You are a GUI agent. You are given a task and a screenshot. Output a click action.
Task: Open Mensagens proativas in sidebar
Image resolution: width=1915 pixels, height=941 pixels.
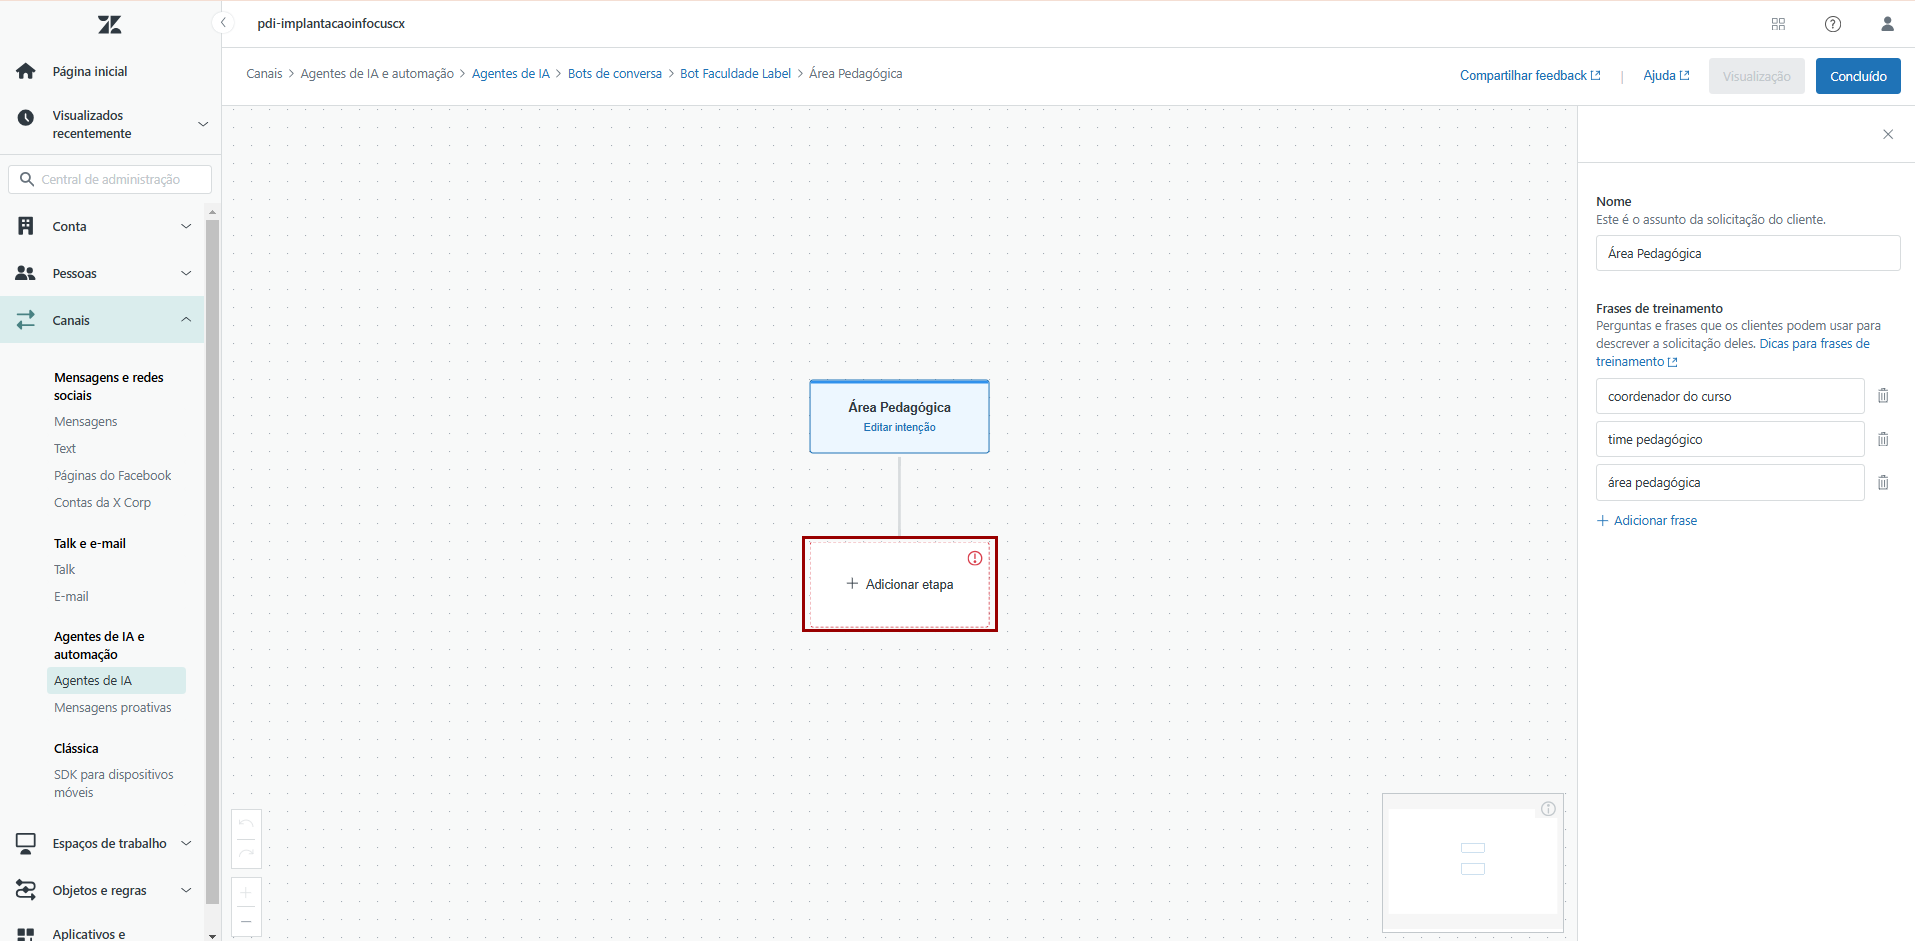click(x=113, y=708)
